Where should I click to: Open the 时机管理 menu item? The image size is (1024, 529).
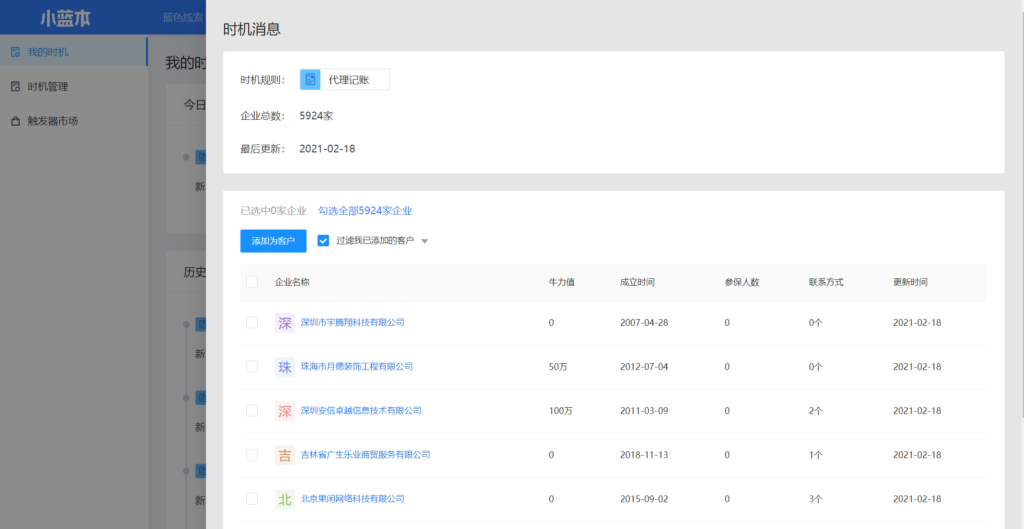[48, 87]
